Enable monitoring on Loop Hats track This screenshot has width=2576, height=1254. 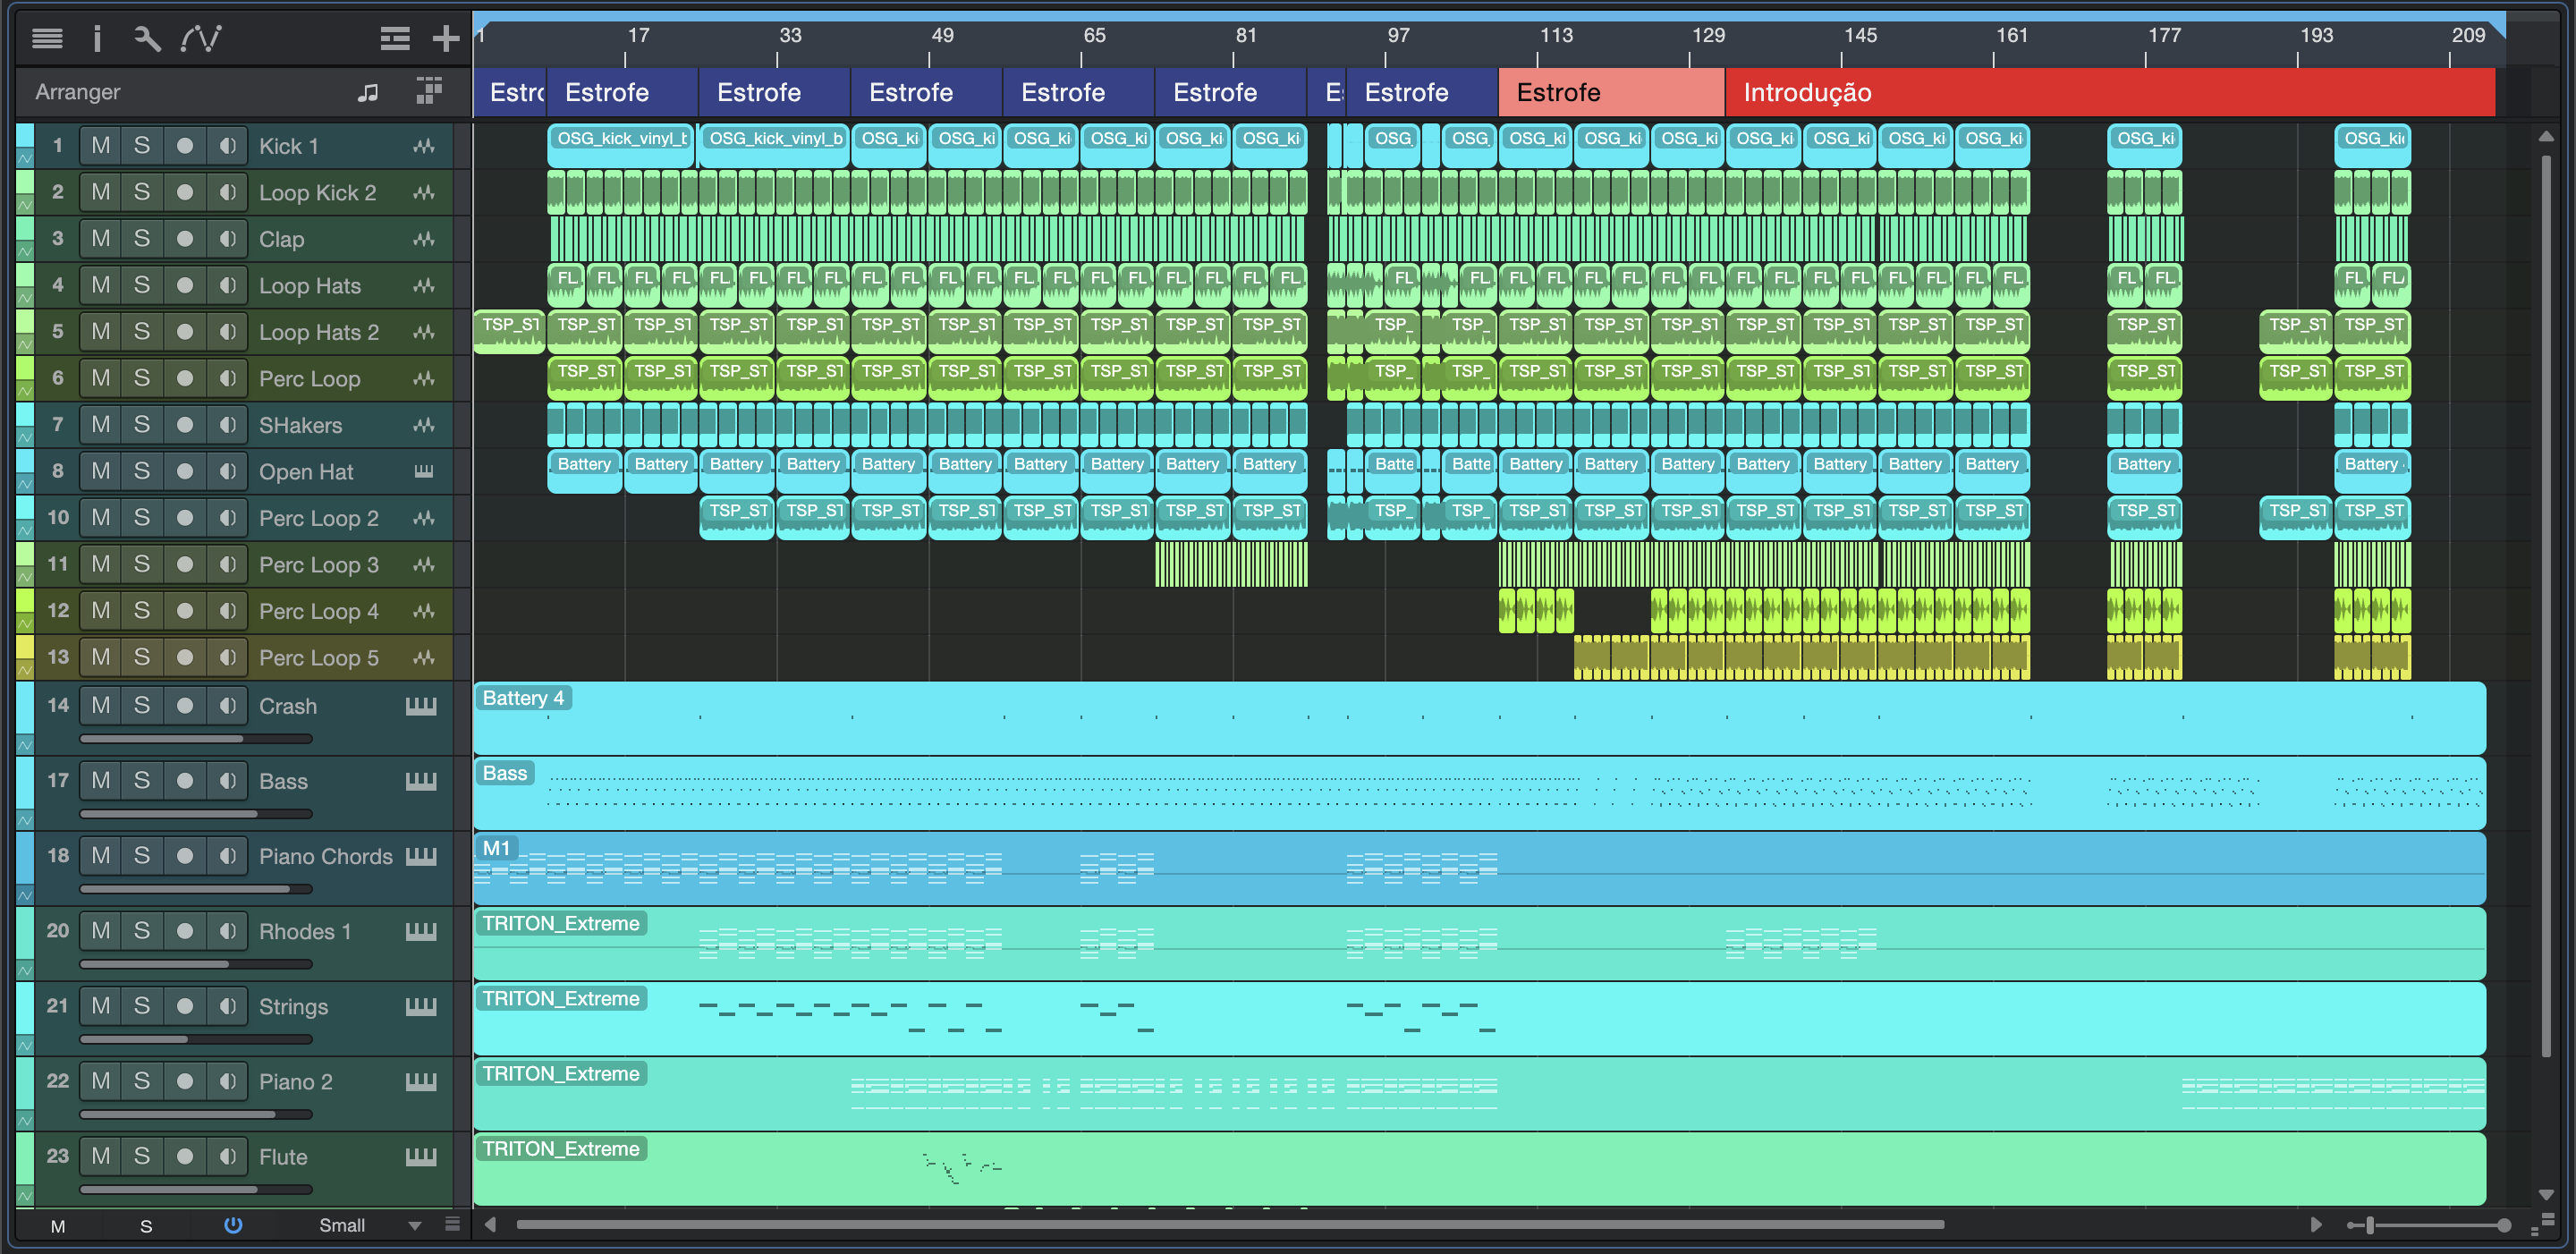(227, 285)
